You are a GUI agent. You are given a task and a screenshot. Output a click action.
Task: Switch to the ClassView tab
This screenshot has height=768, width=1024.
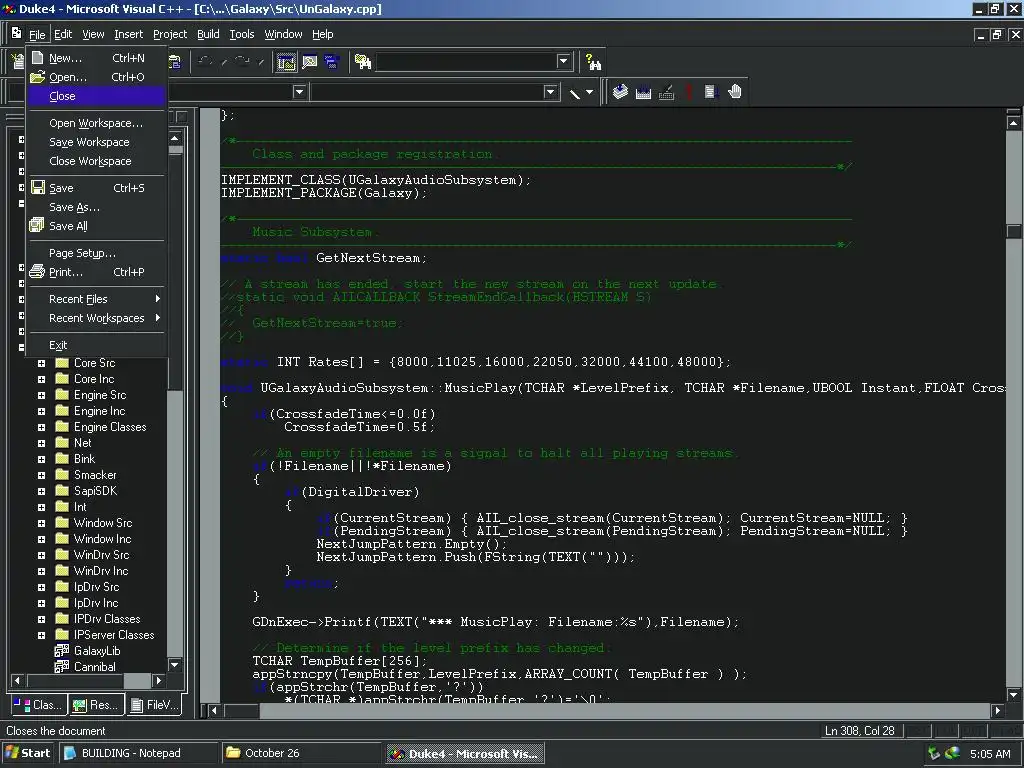[38, 705]
